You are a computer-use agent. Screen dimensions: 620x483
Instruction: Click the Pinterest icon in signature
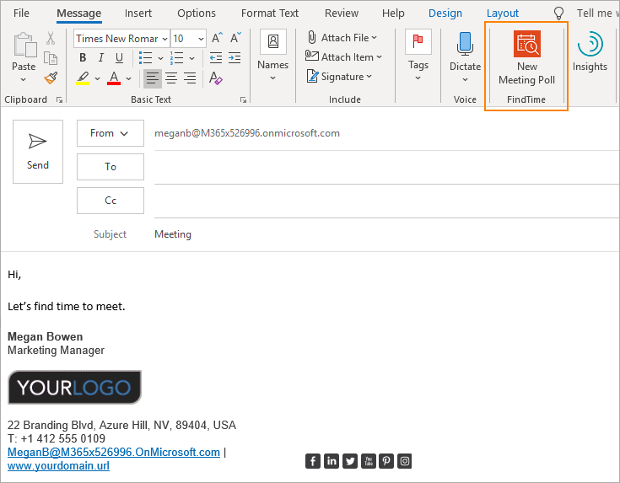(x=386, y=461)
